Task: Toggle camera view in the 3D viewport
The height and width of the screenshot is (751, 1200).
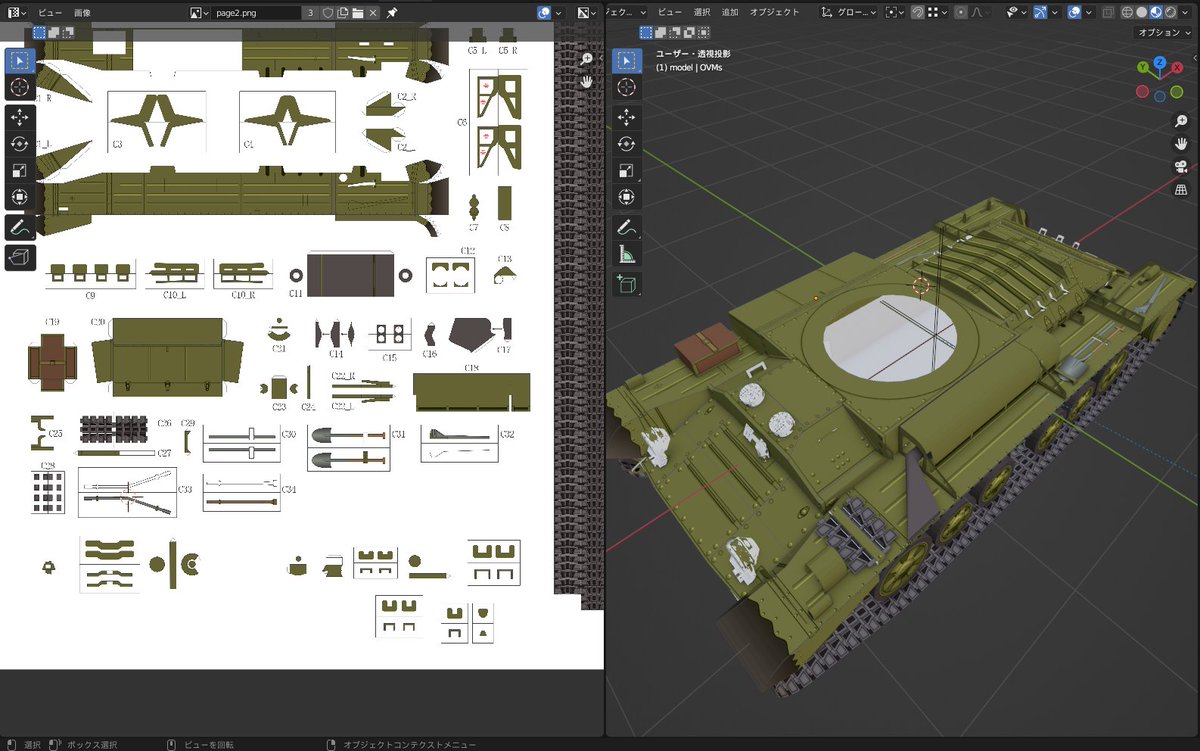Action: [1181, 166]
